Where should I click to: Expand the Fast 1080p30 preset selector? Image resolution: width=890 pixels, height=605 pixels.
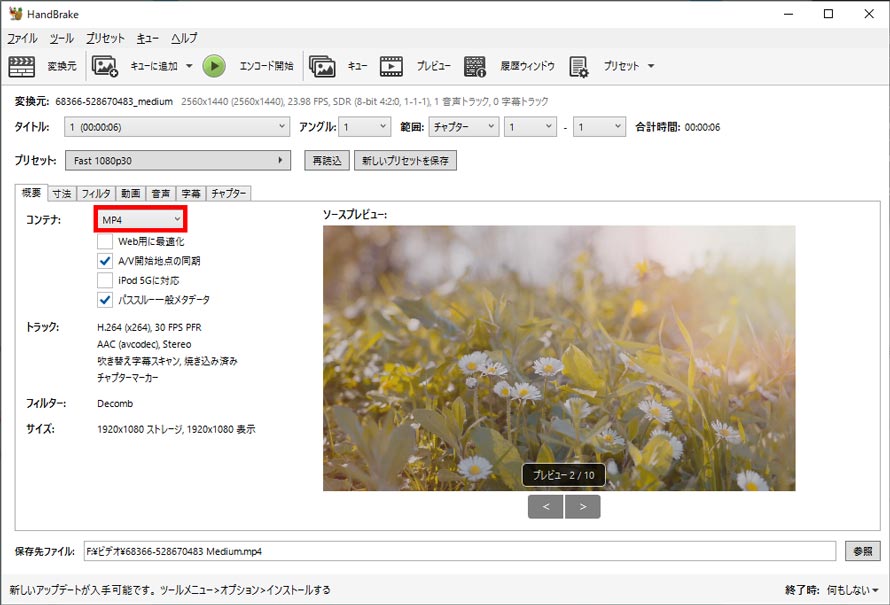[x=178, y=161]
